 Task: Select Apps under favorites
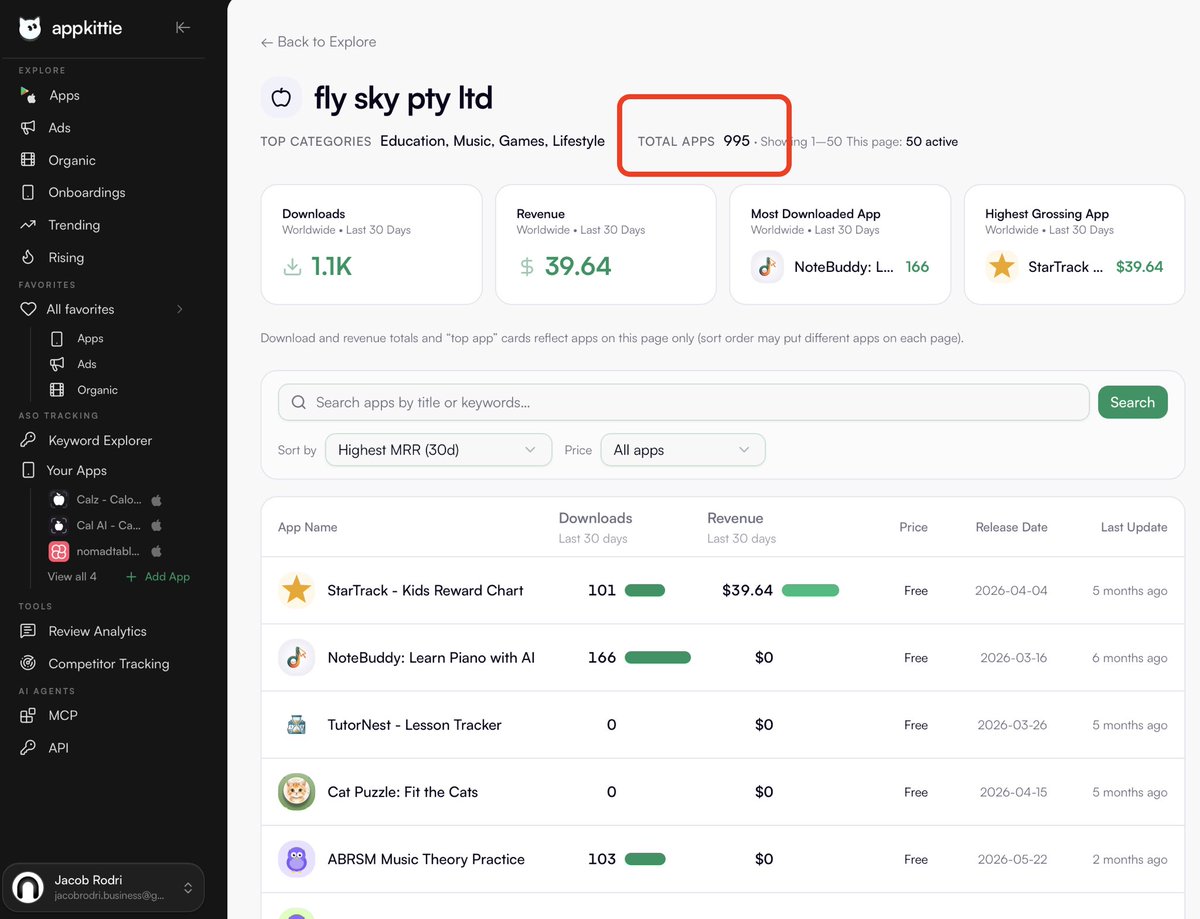[90, 338]
